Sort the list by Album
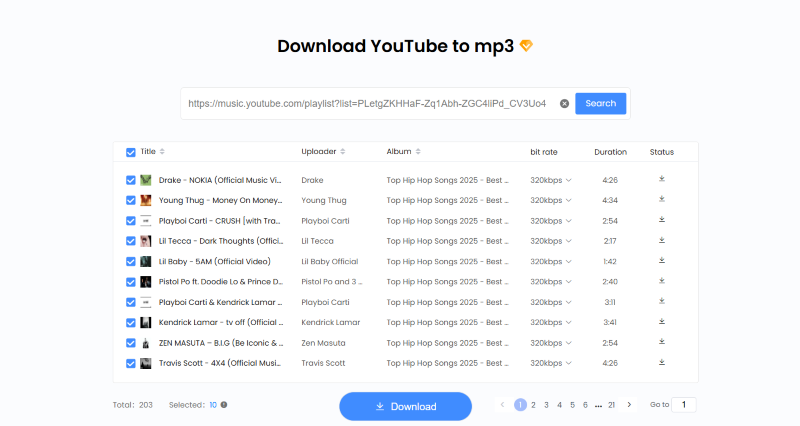Screen dimensions: 800x426 [x=418, y=152]
